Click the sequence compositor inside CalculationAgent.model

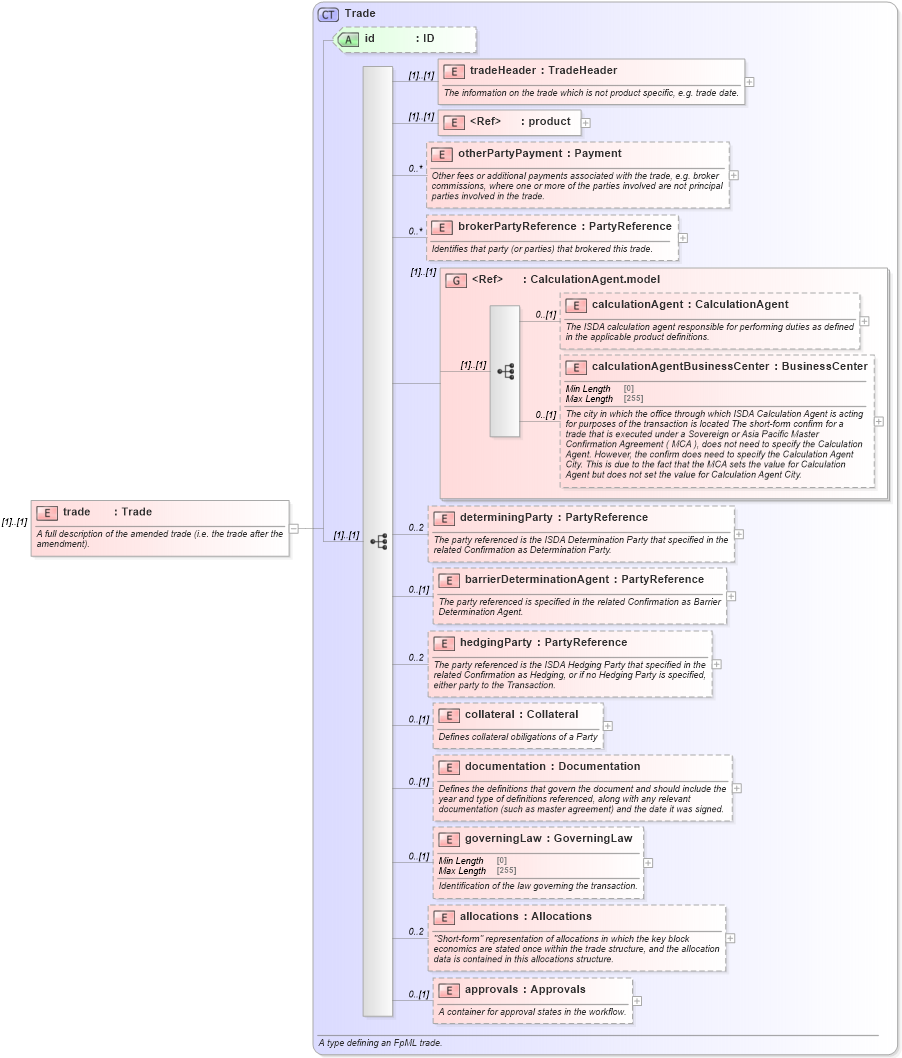coord(505,371)
